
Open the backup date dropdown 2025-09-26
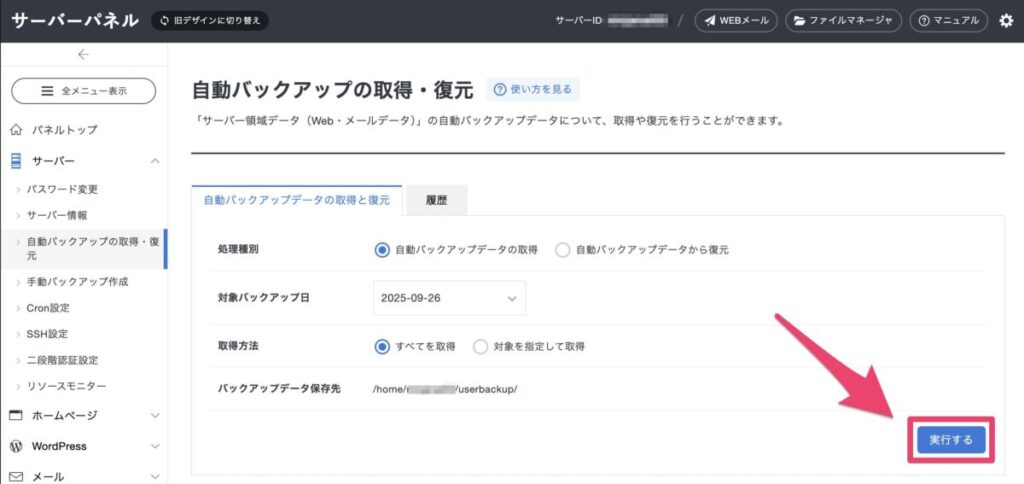449,298
